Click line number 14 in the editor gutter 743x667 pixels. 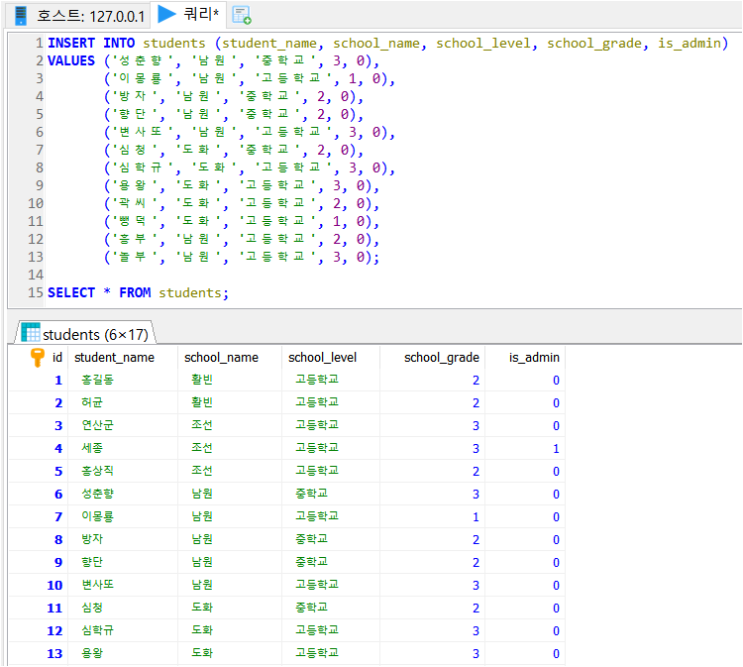coord(36,275)
